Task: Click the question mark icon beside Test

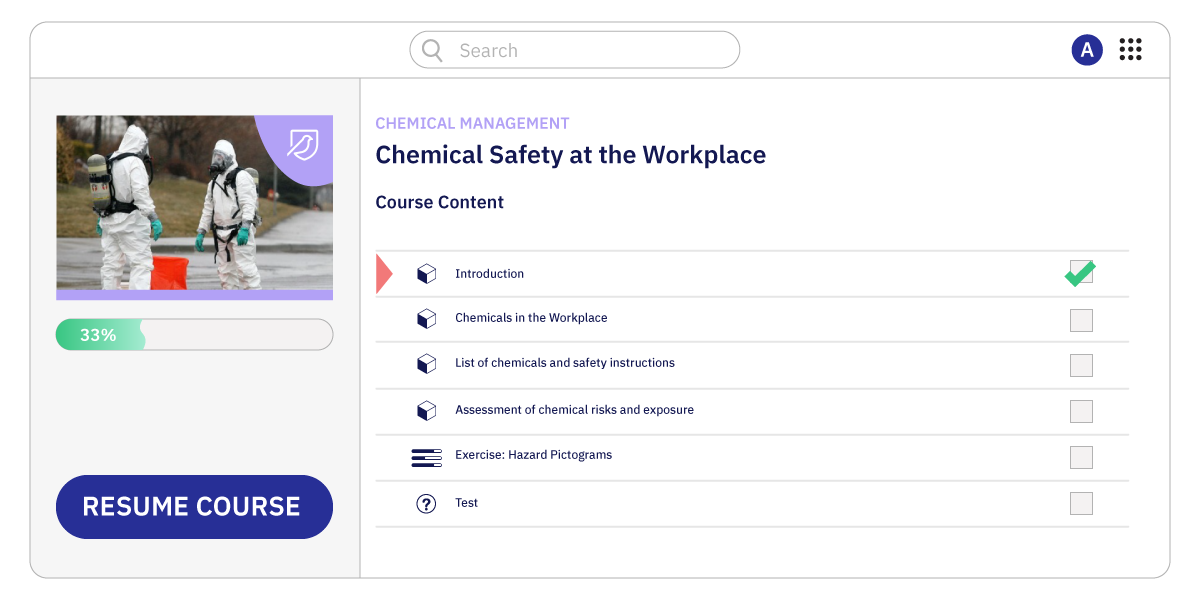Action: [x=427, y=503]
